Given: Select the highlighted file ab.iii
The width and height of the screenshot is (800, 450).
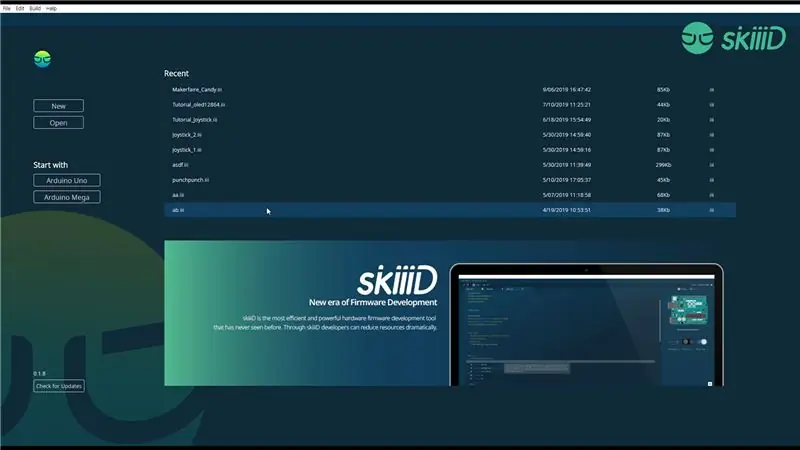Looking at the screenshot, I should click(x=450, y=210).
